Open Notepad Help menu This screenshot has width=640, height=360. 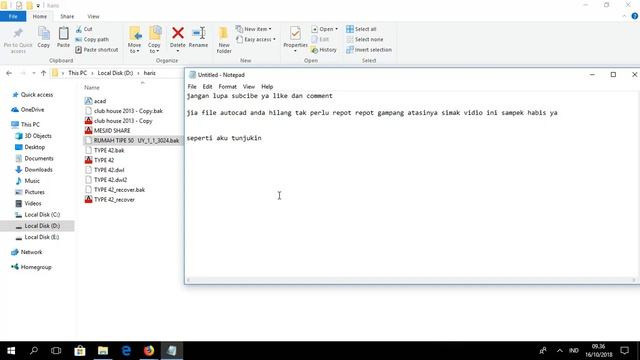[267, 87]
